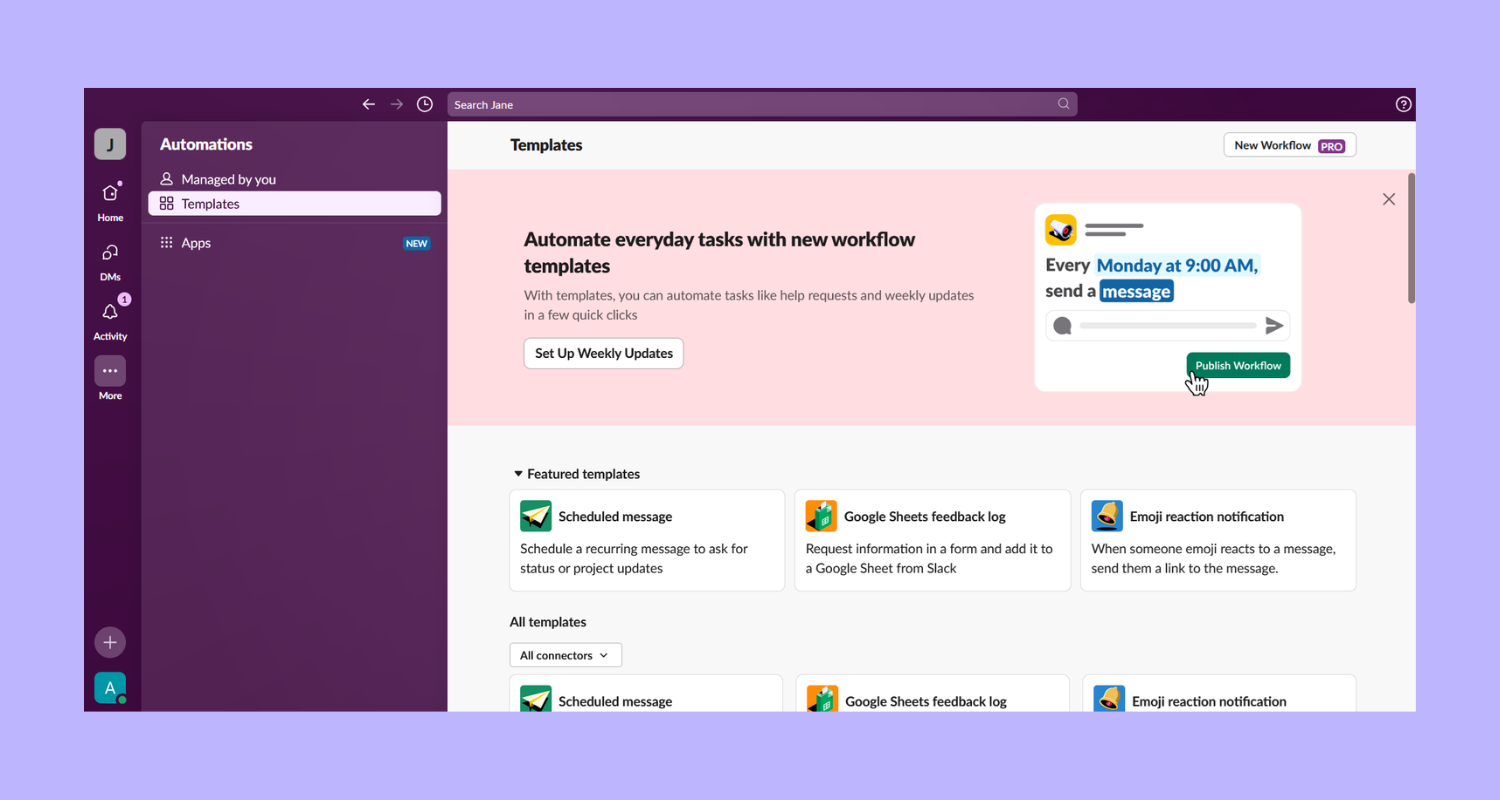Click the Automations heading
1500x800 pixels.
[206, 144]
